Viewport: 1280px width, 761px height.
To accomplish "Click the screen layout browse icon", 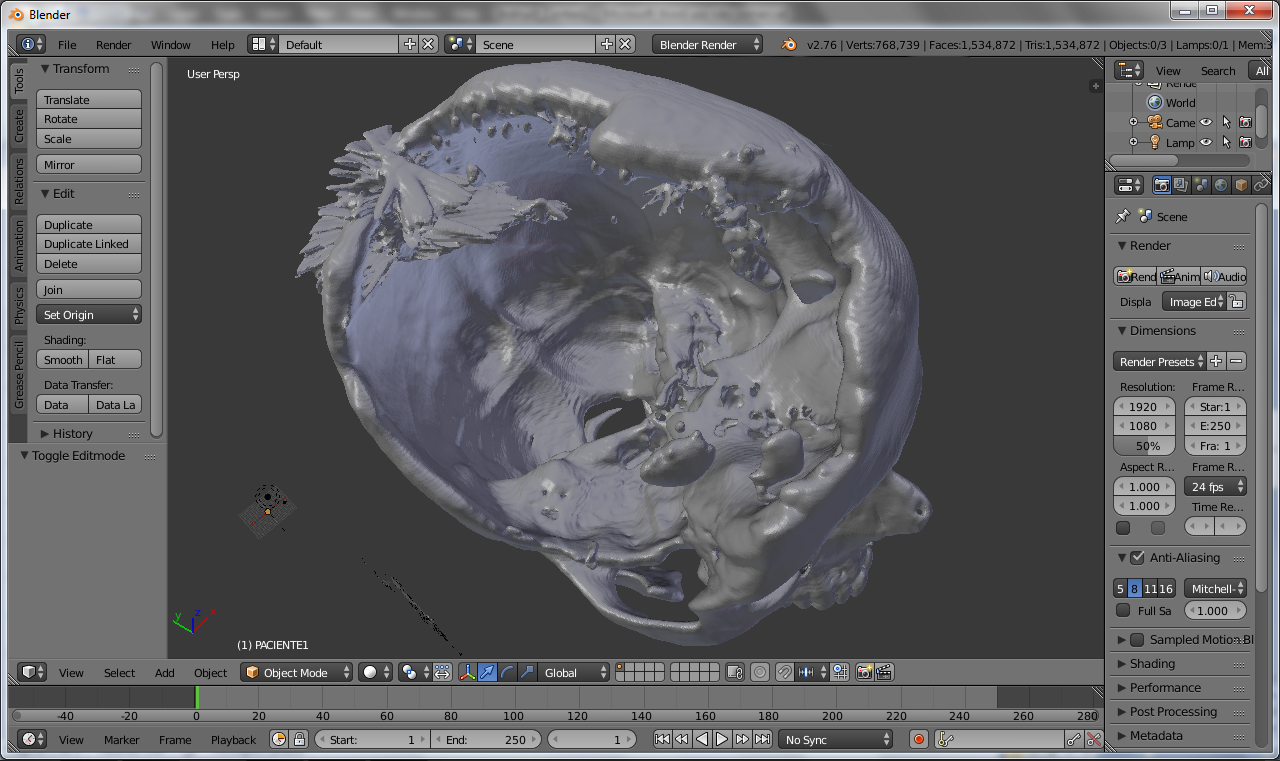I will tap(263, 44).
